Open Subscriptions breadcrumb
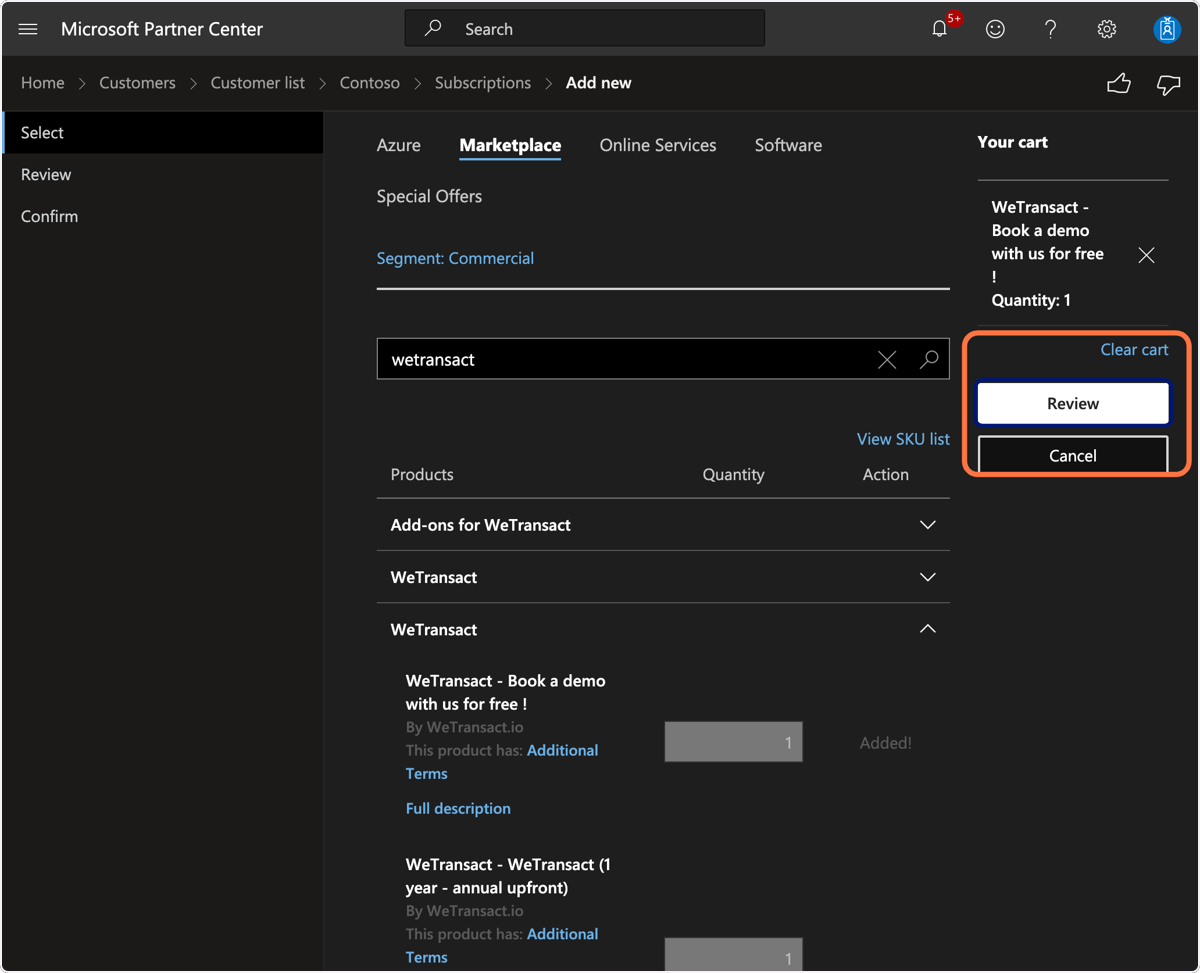This screenshot has width=1200, height=973. pos(483,83)
